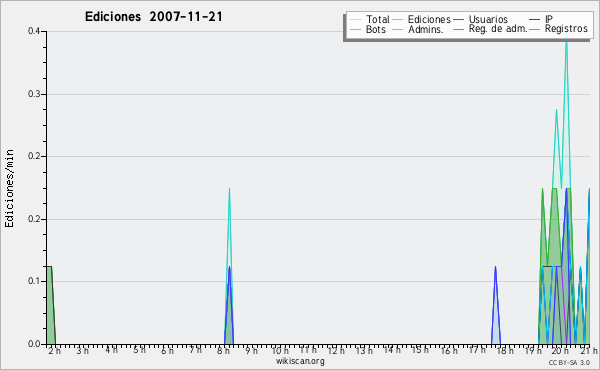This screenshot has height=370, width=600.
Task: Click the magenta Reg. de adm. line swatch
Action: coord(458,29)
